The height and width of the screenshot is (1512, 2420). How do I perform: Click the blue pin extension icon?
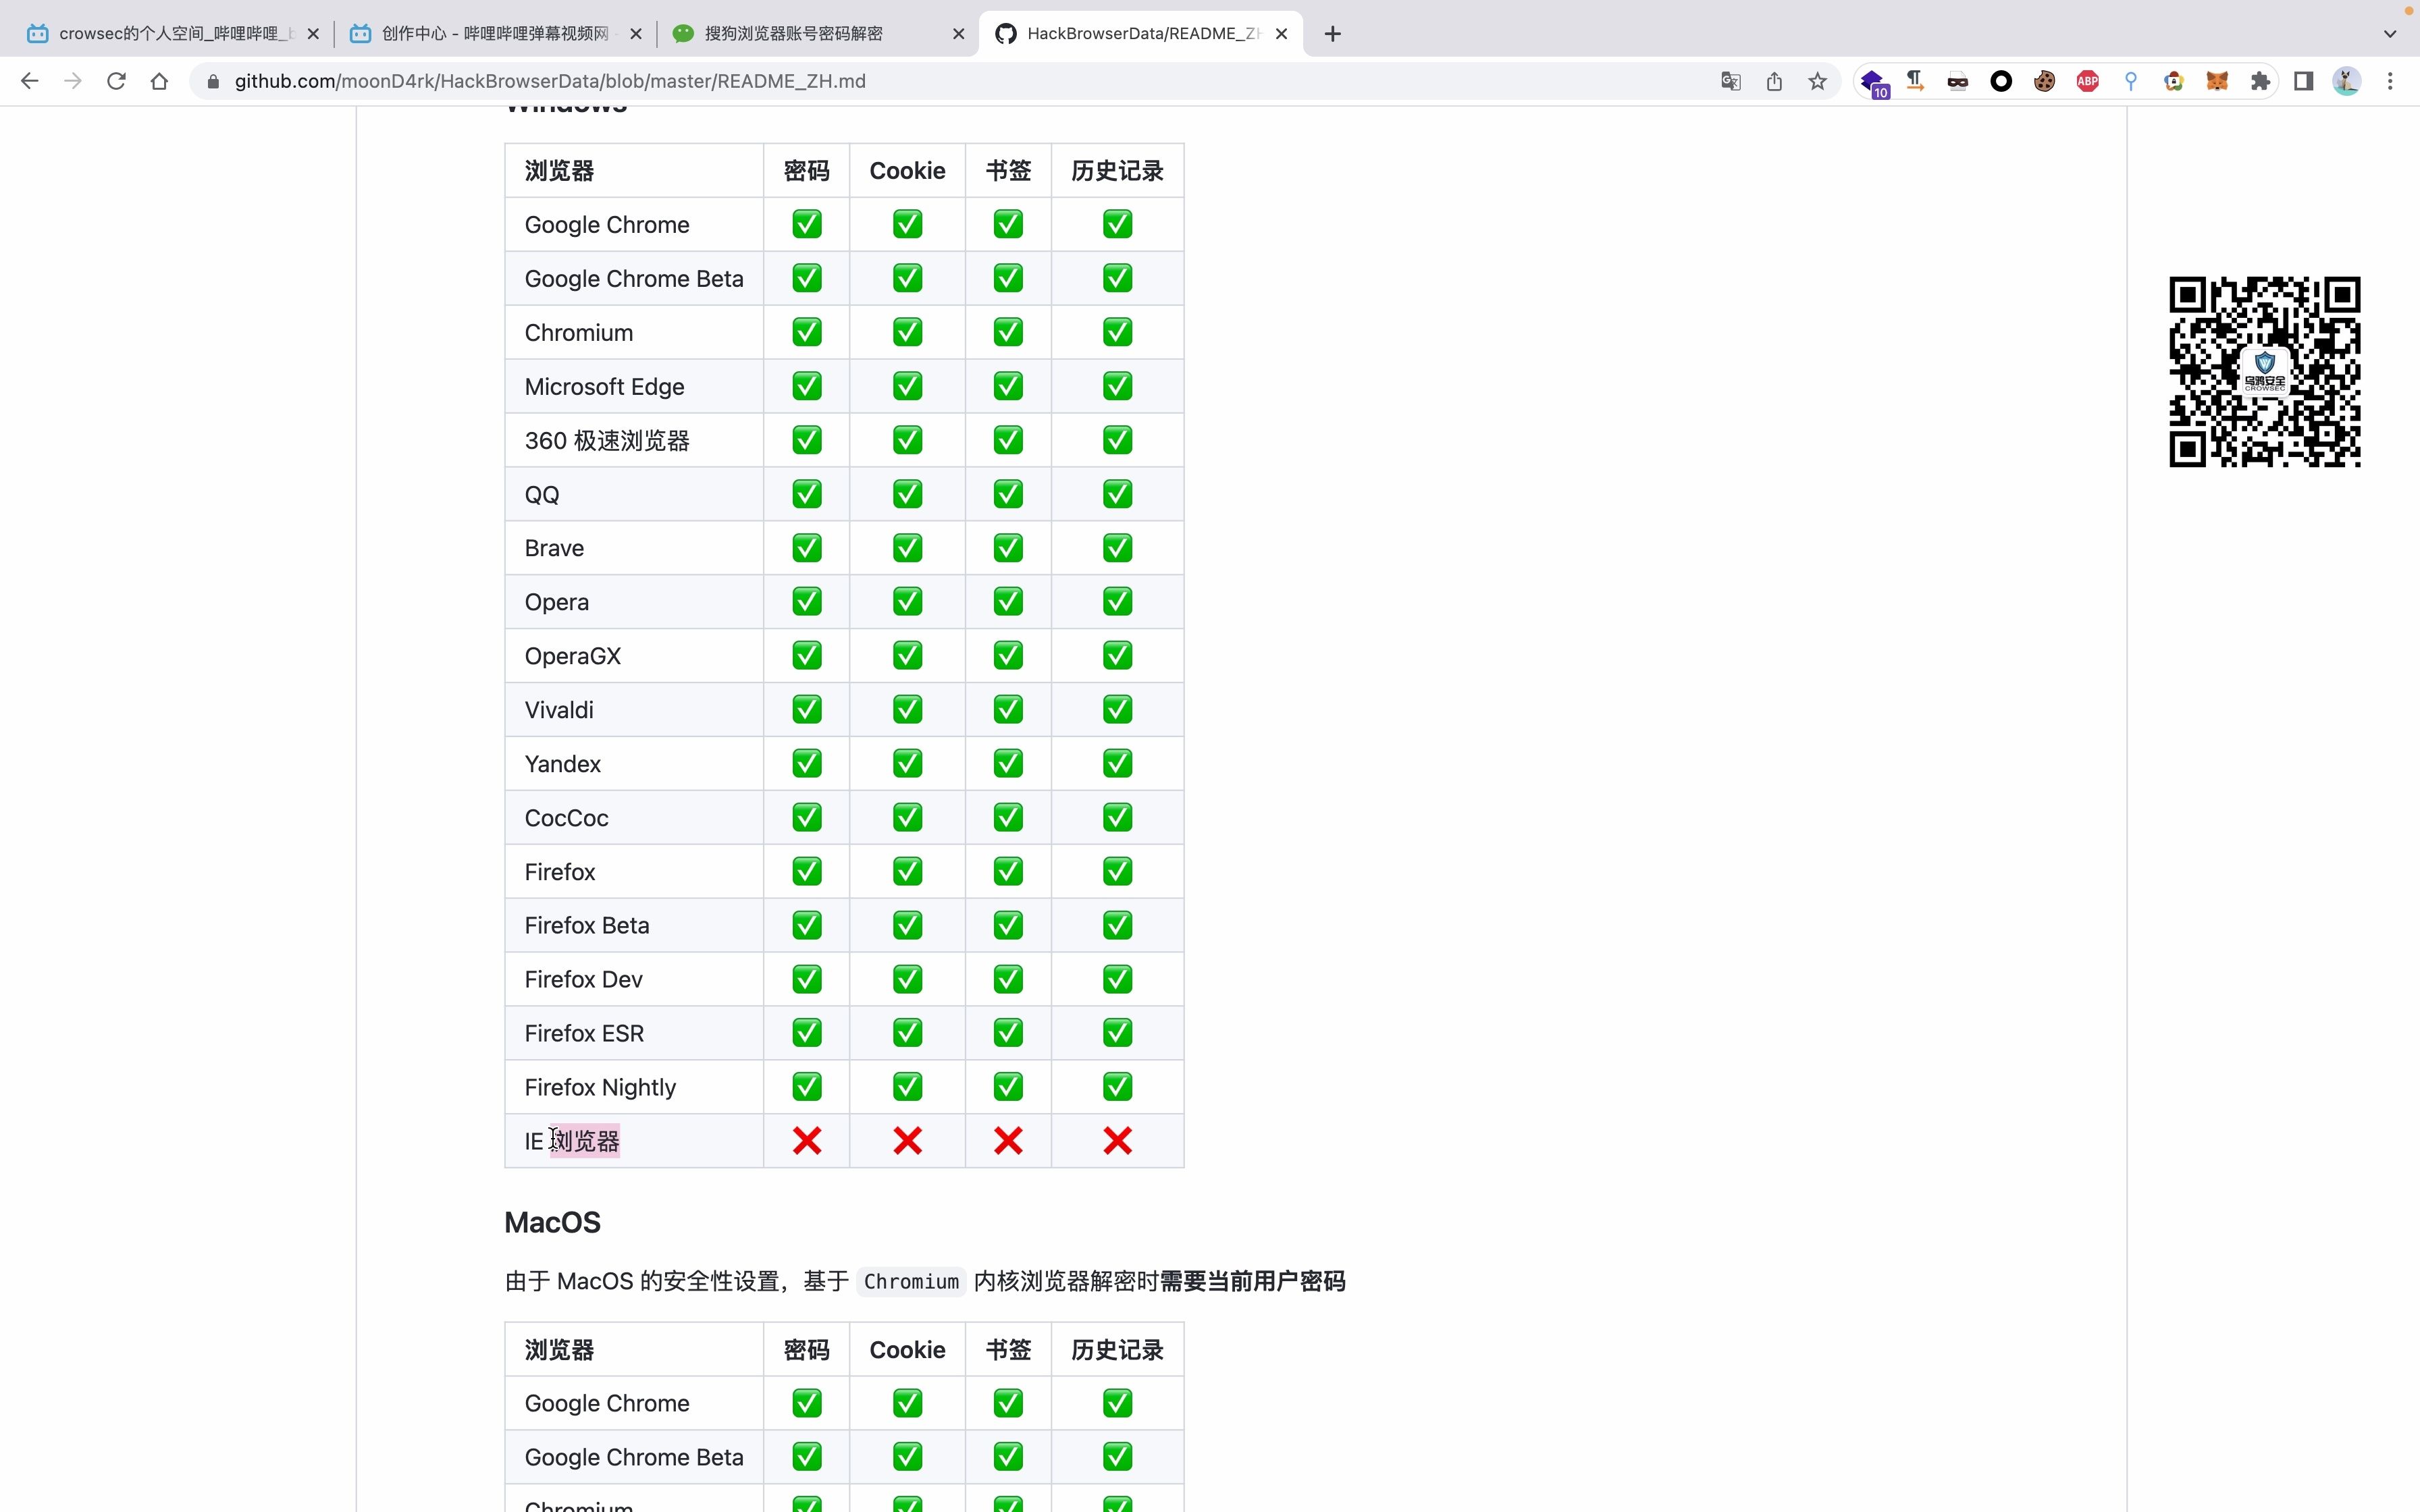point(2130,81)
